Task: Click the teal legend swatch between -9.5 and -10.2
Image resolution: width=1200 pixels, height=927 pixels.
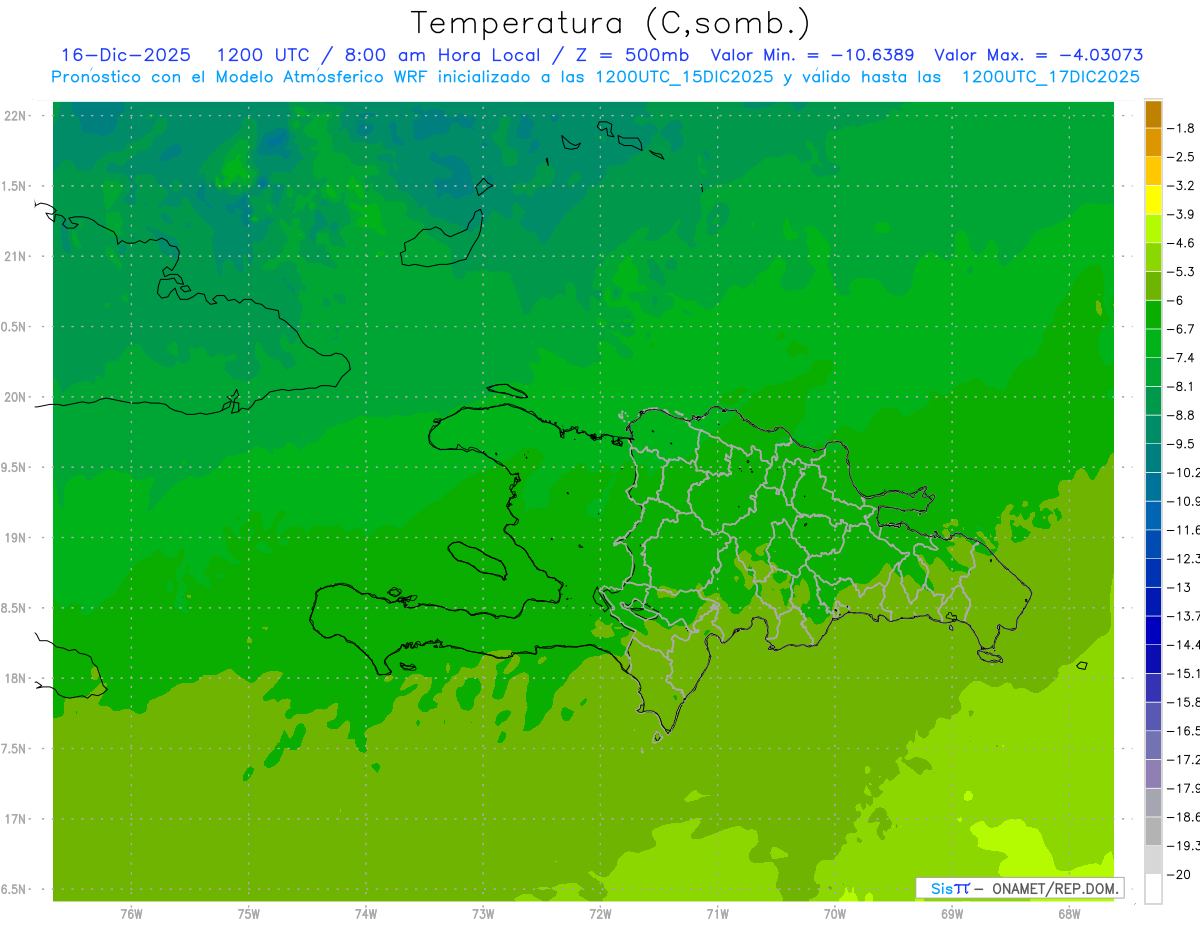Action: point(1153,458)
